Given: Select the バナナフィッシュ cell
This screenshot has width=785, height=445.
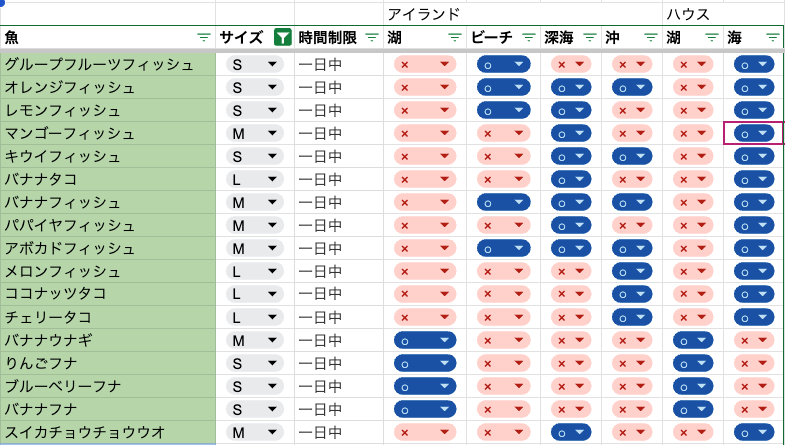Looking at the screenshot, I should (108, 203).
